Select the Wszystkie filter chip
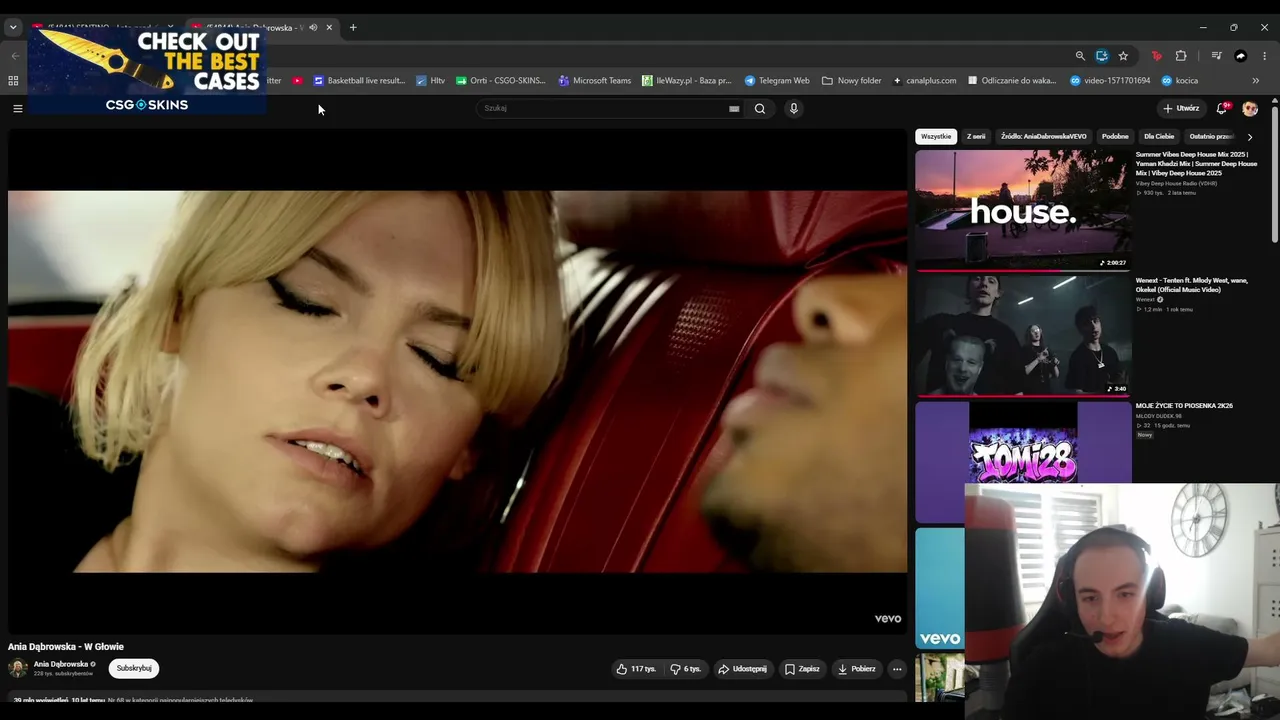 point(936,136)
